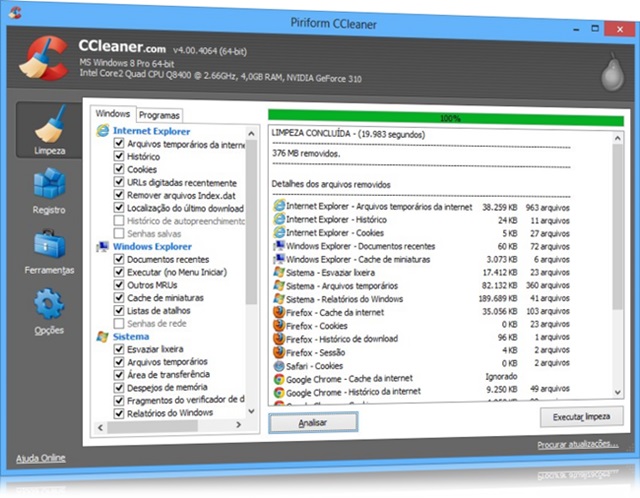Open the Opções gear section
Screen dimensions: 640x498
pos(49,312)
